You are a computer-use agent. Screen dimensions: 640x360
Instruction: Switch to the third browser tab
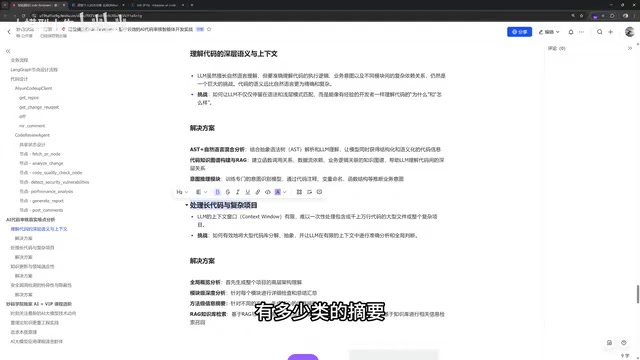point(158,5)
